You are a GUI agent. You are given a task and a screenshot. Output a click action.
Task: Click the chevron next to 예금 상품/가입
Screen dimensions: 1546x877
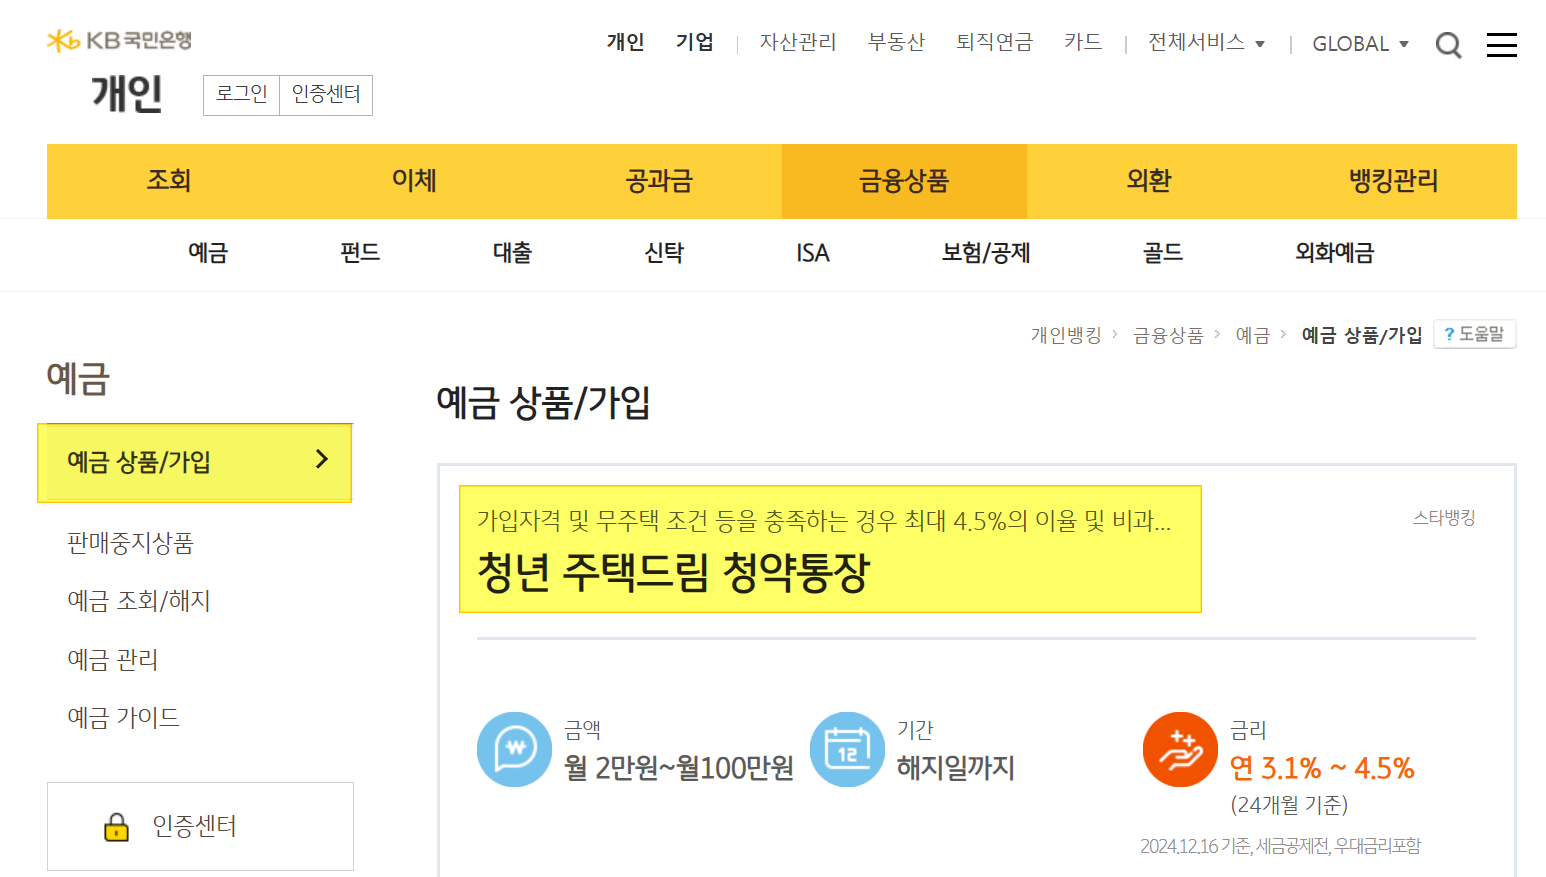(321, 459)
